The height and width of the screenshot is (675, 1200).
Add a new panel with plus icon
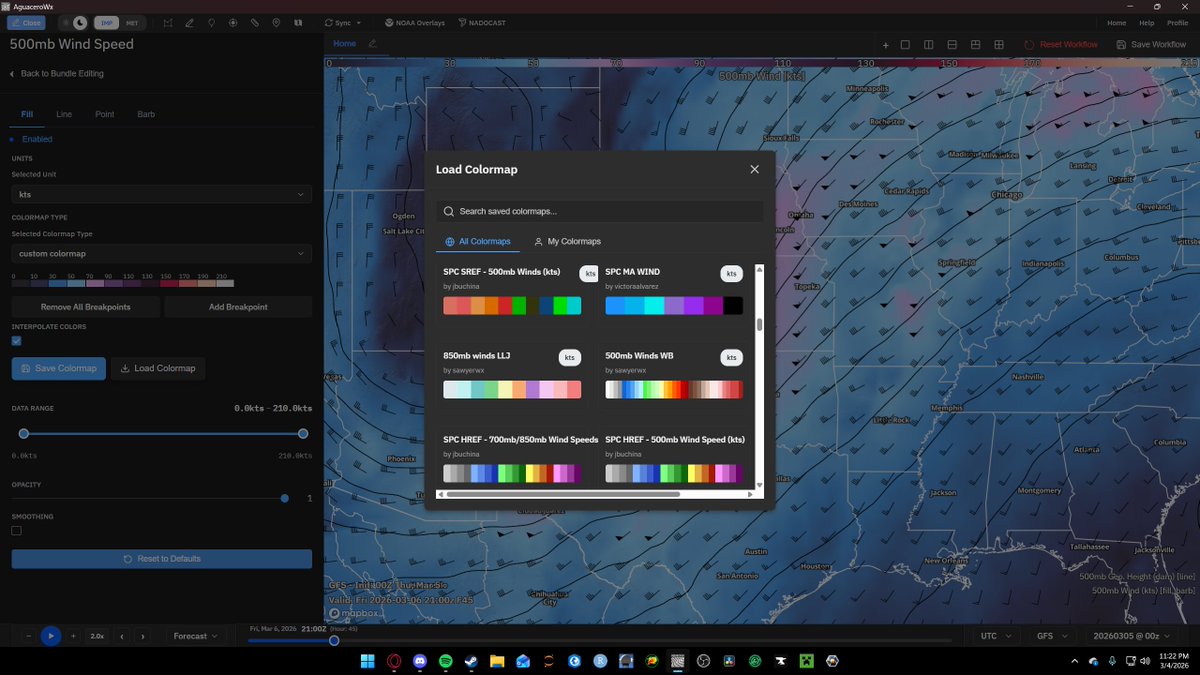[885, 45]
